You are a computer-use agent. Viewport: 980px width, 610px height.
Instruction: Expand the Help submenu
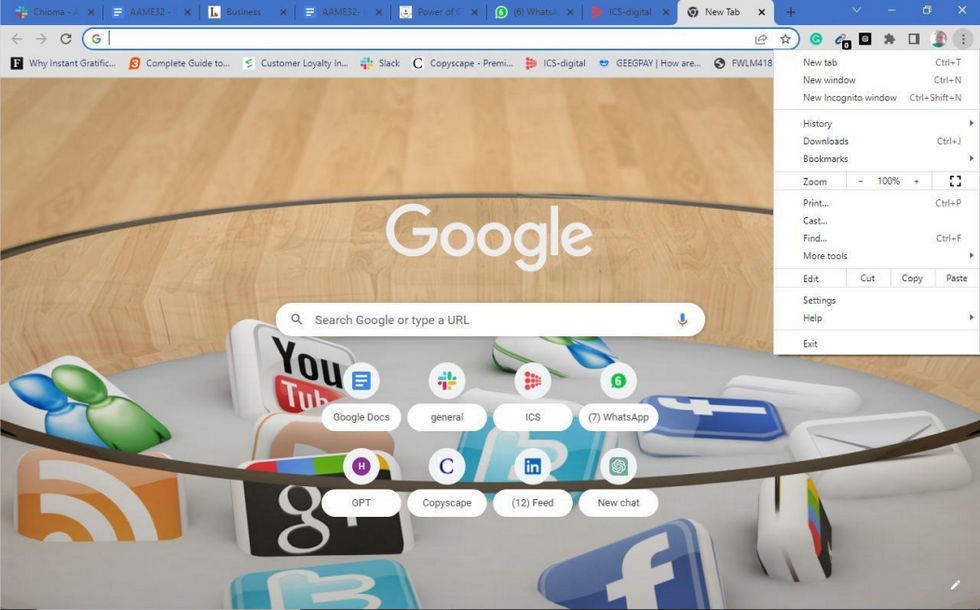coord(876,318)
